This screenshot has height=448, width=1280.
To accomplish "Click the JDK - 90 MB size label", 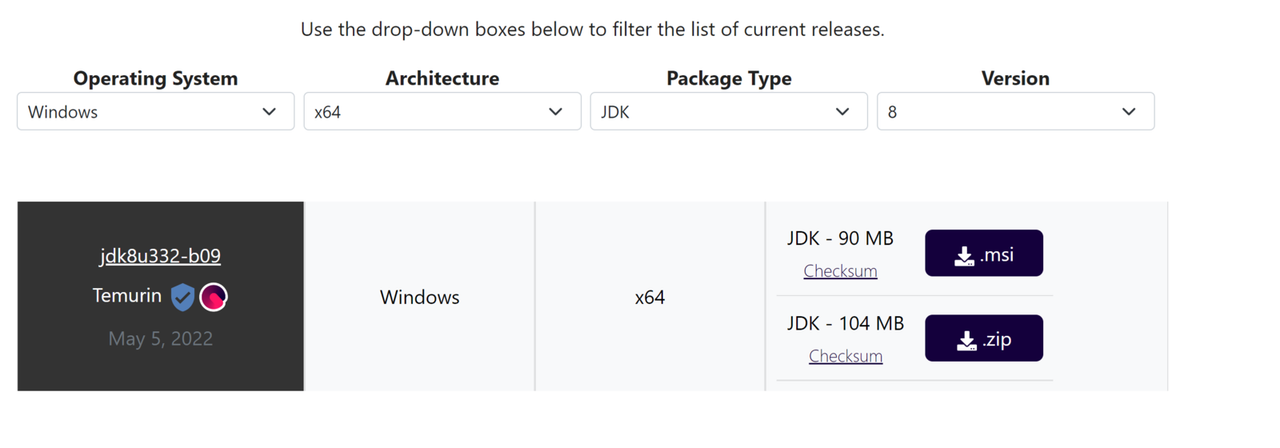I will coord(840,239).
